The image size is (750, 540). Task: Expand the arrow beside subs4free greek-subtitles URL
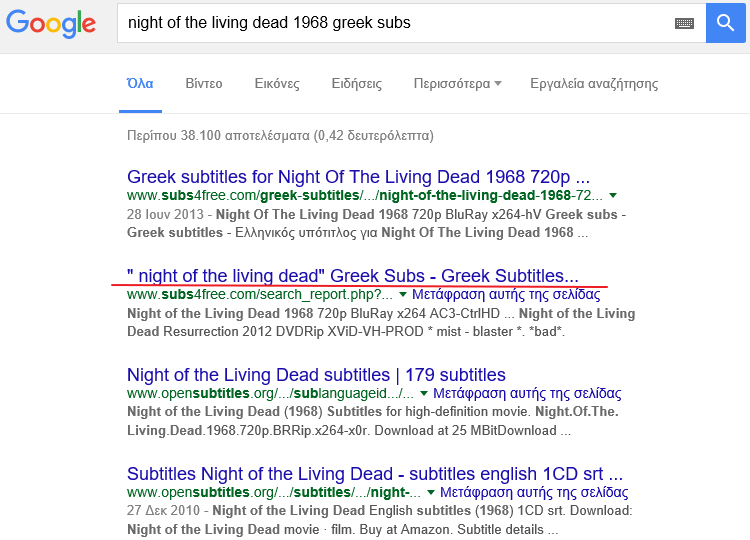613,195
